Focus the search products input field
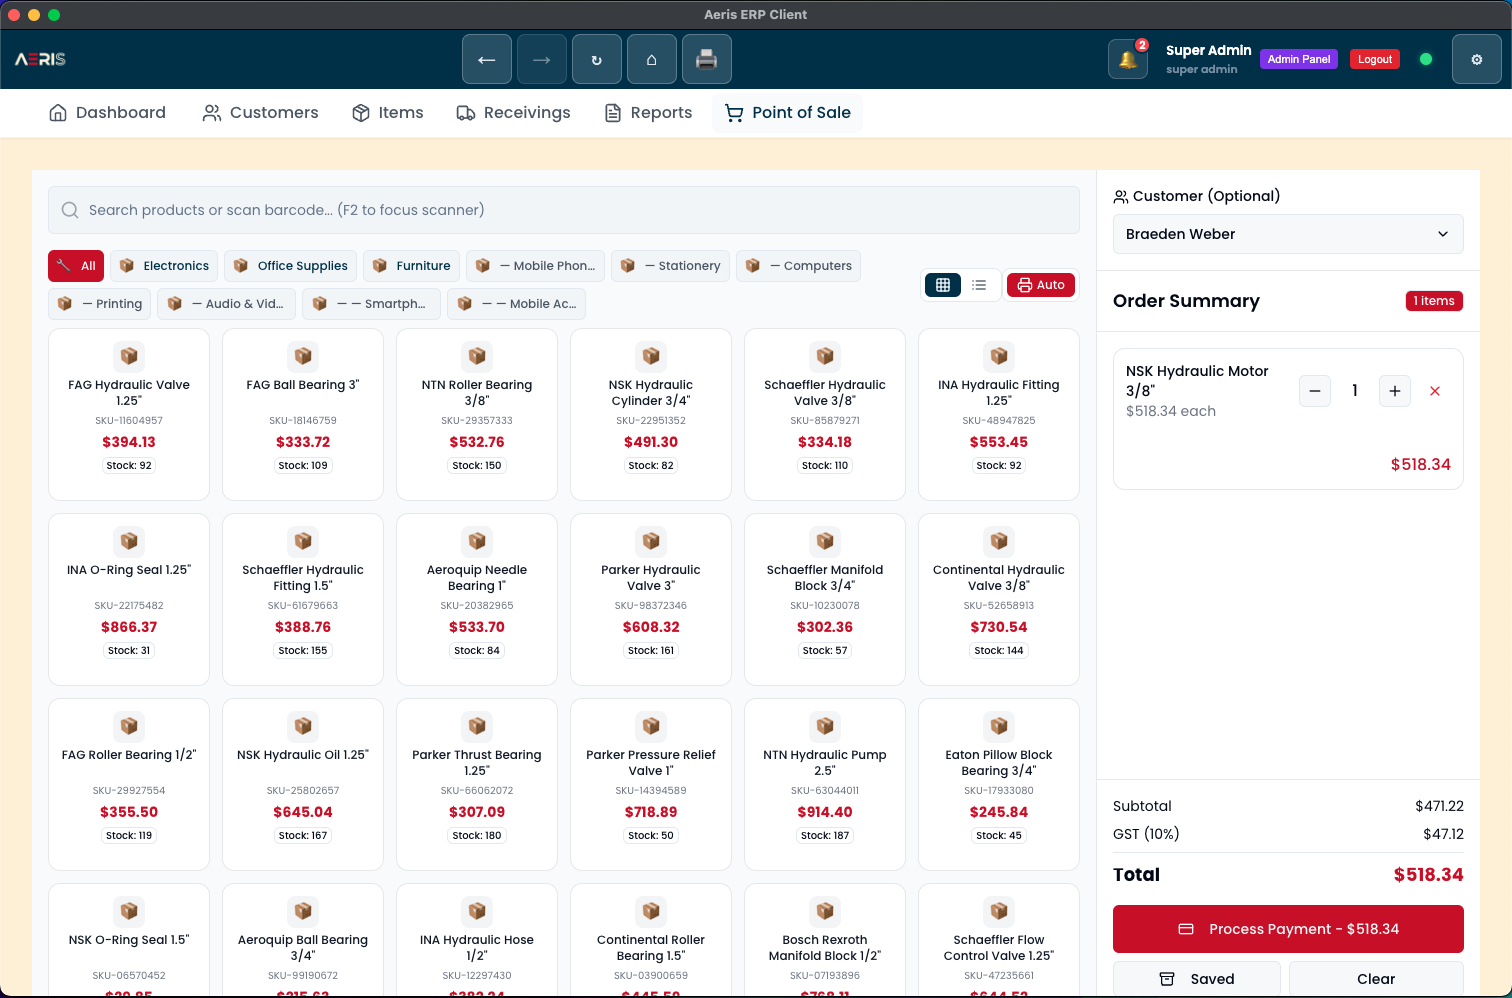Screen dimensions: 1512x998 coord(564,210)
